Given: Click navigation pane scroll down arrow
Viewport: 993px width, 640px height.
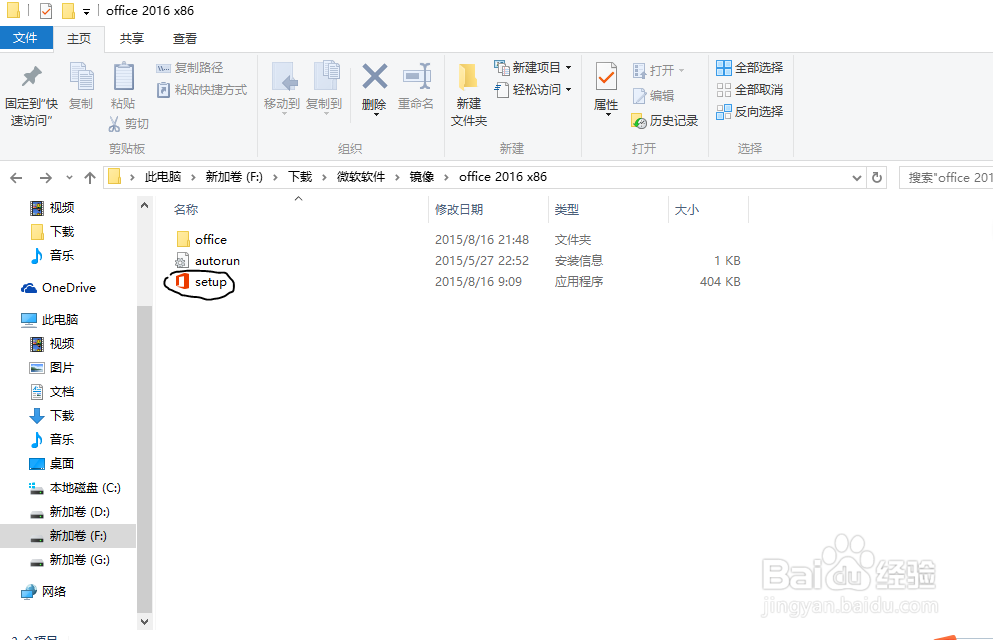Looking at the screenshot, I should point(144,622).
